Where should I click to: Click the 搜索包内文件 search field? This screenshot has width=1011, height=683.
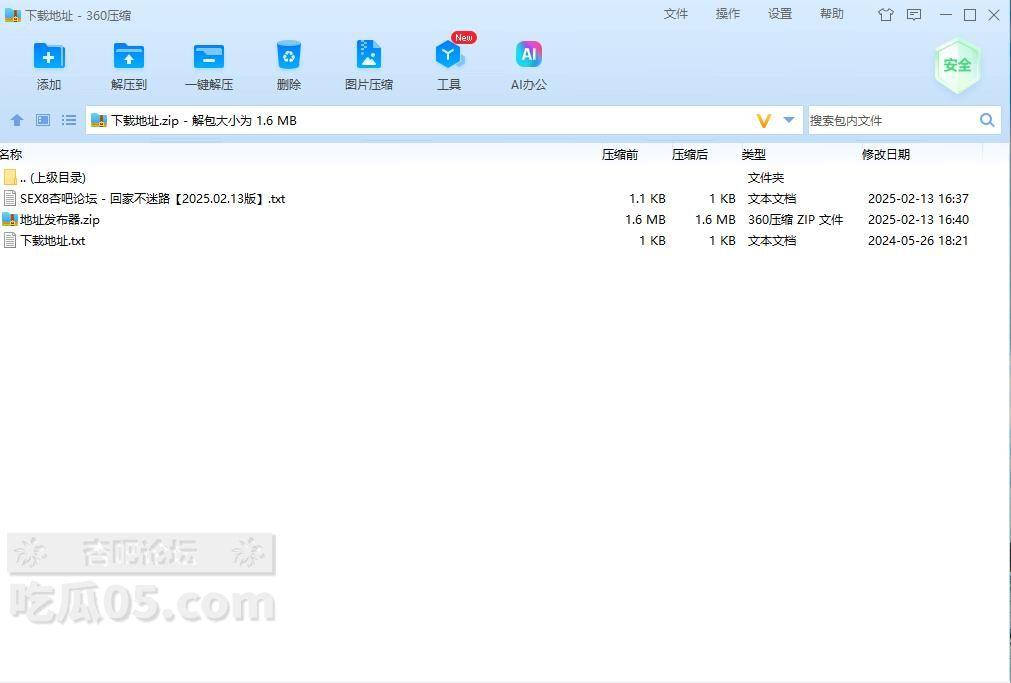890,120
